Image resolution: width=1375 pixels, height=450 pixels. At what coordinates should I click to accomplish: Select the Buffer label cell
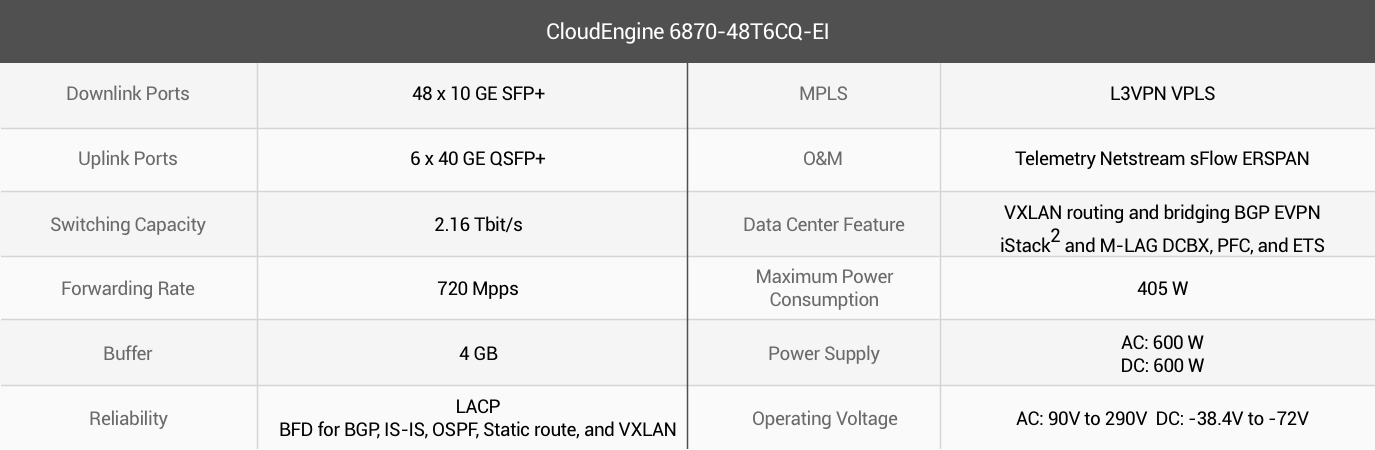[128, 353]
